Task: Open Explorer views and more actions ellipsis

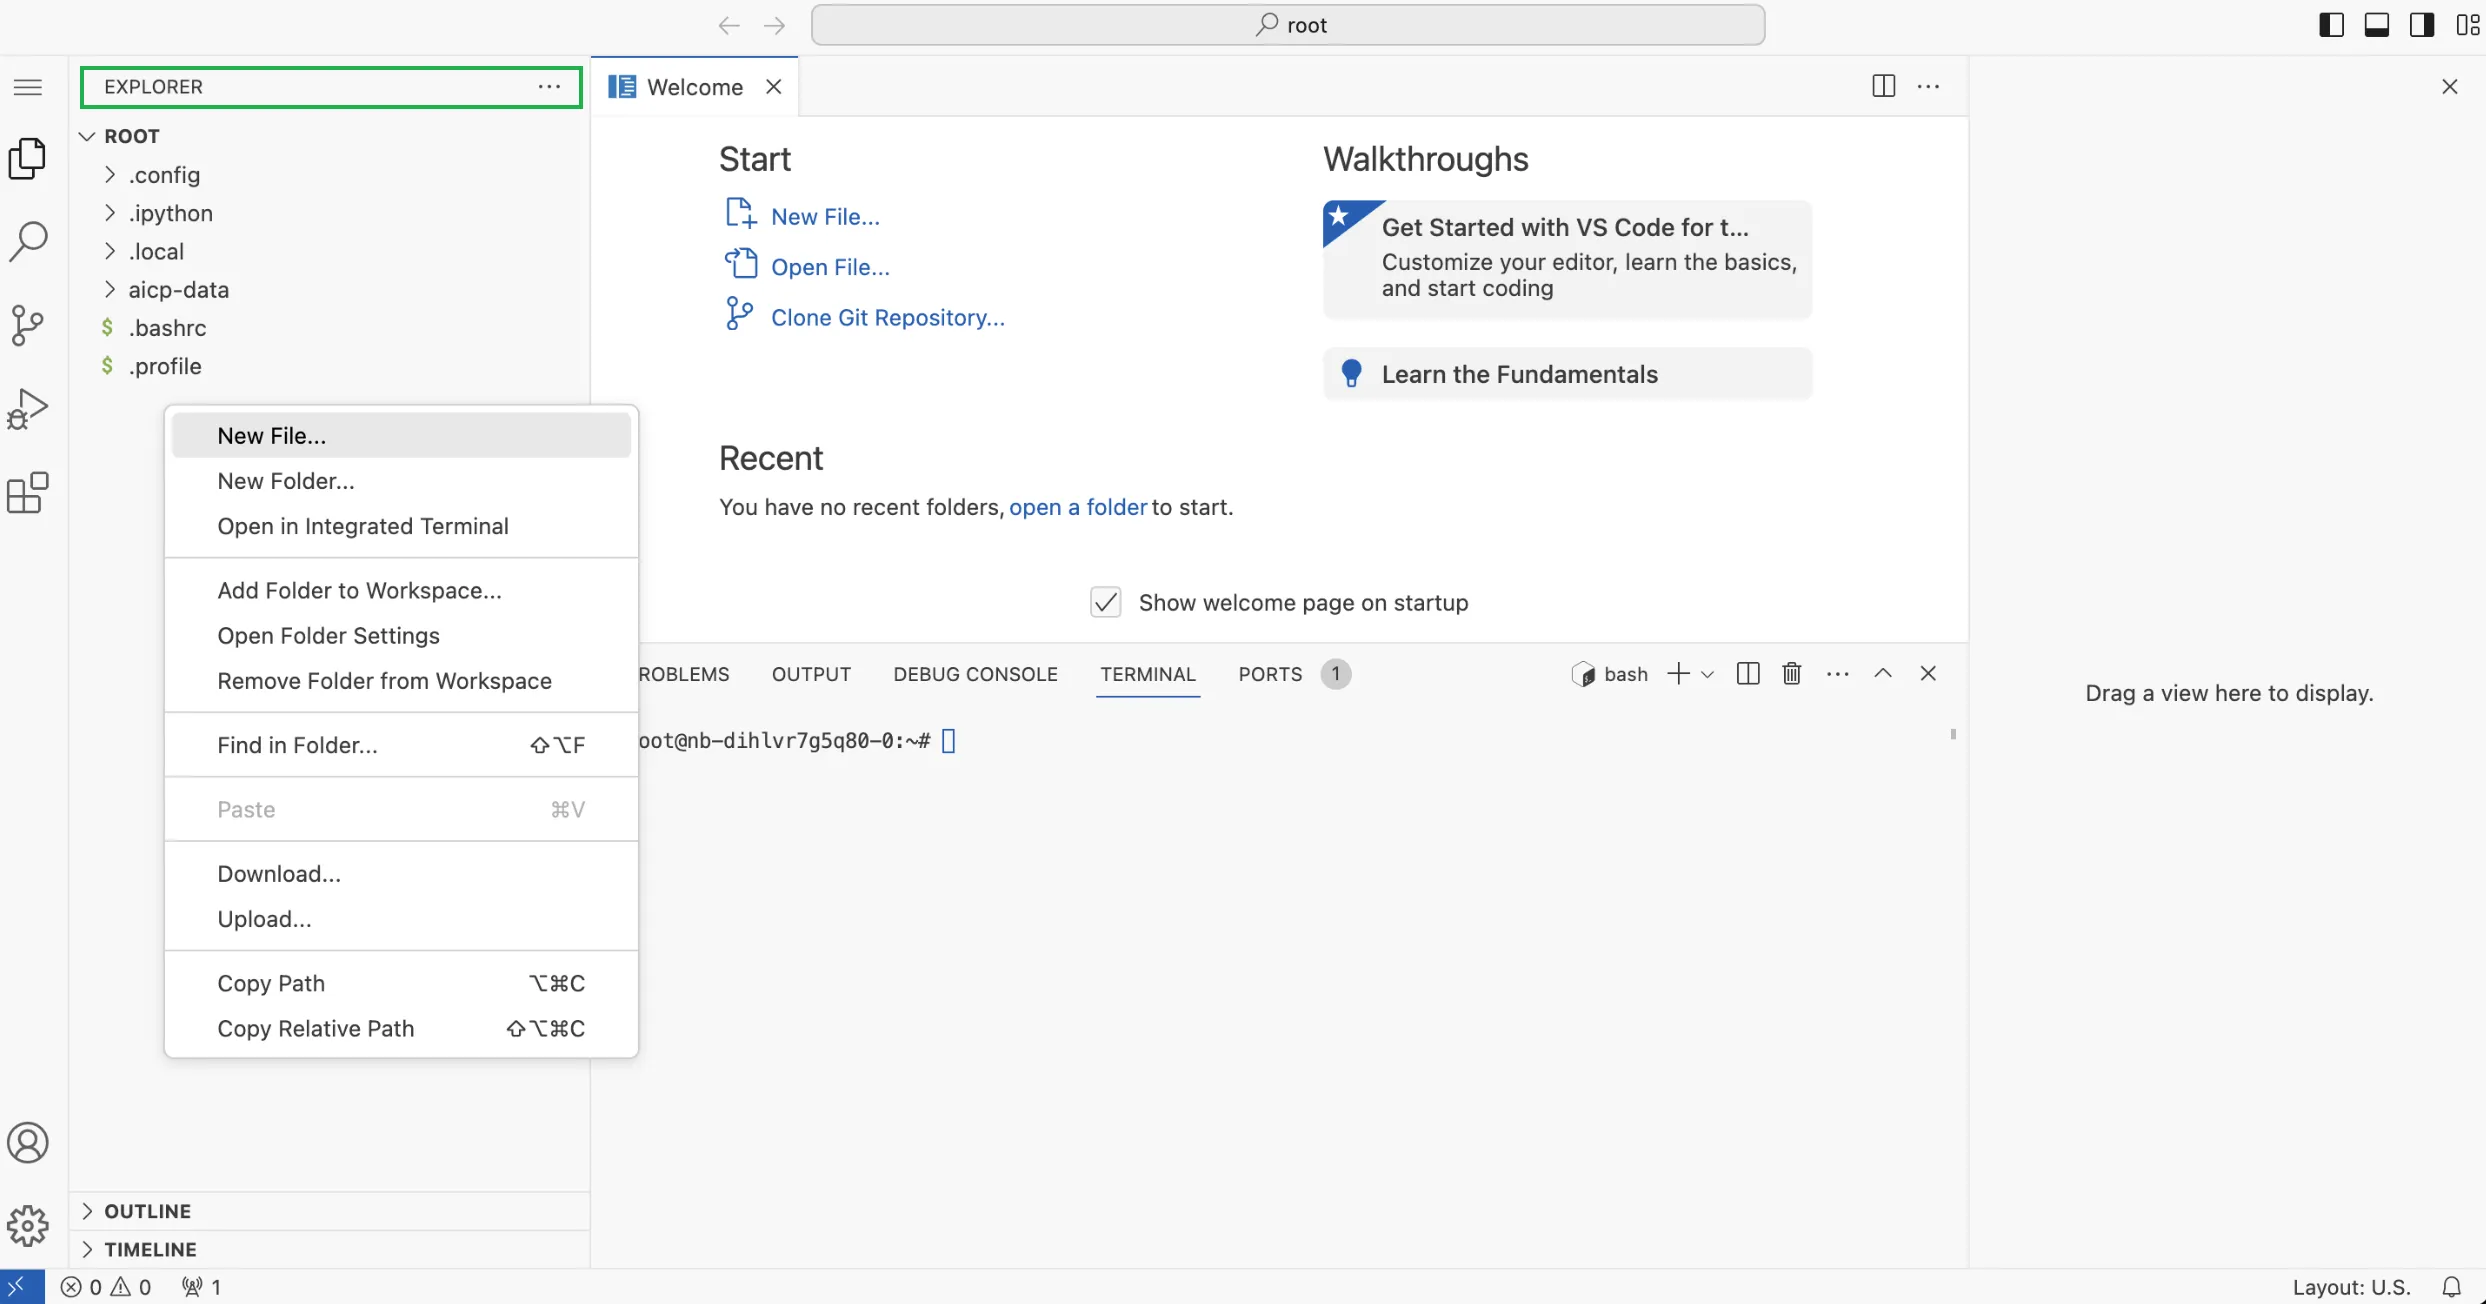Action: tap(550, 87)
